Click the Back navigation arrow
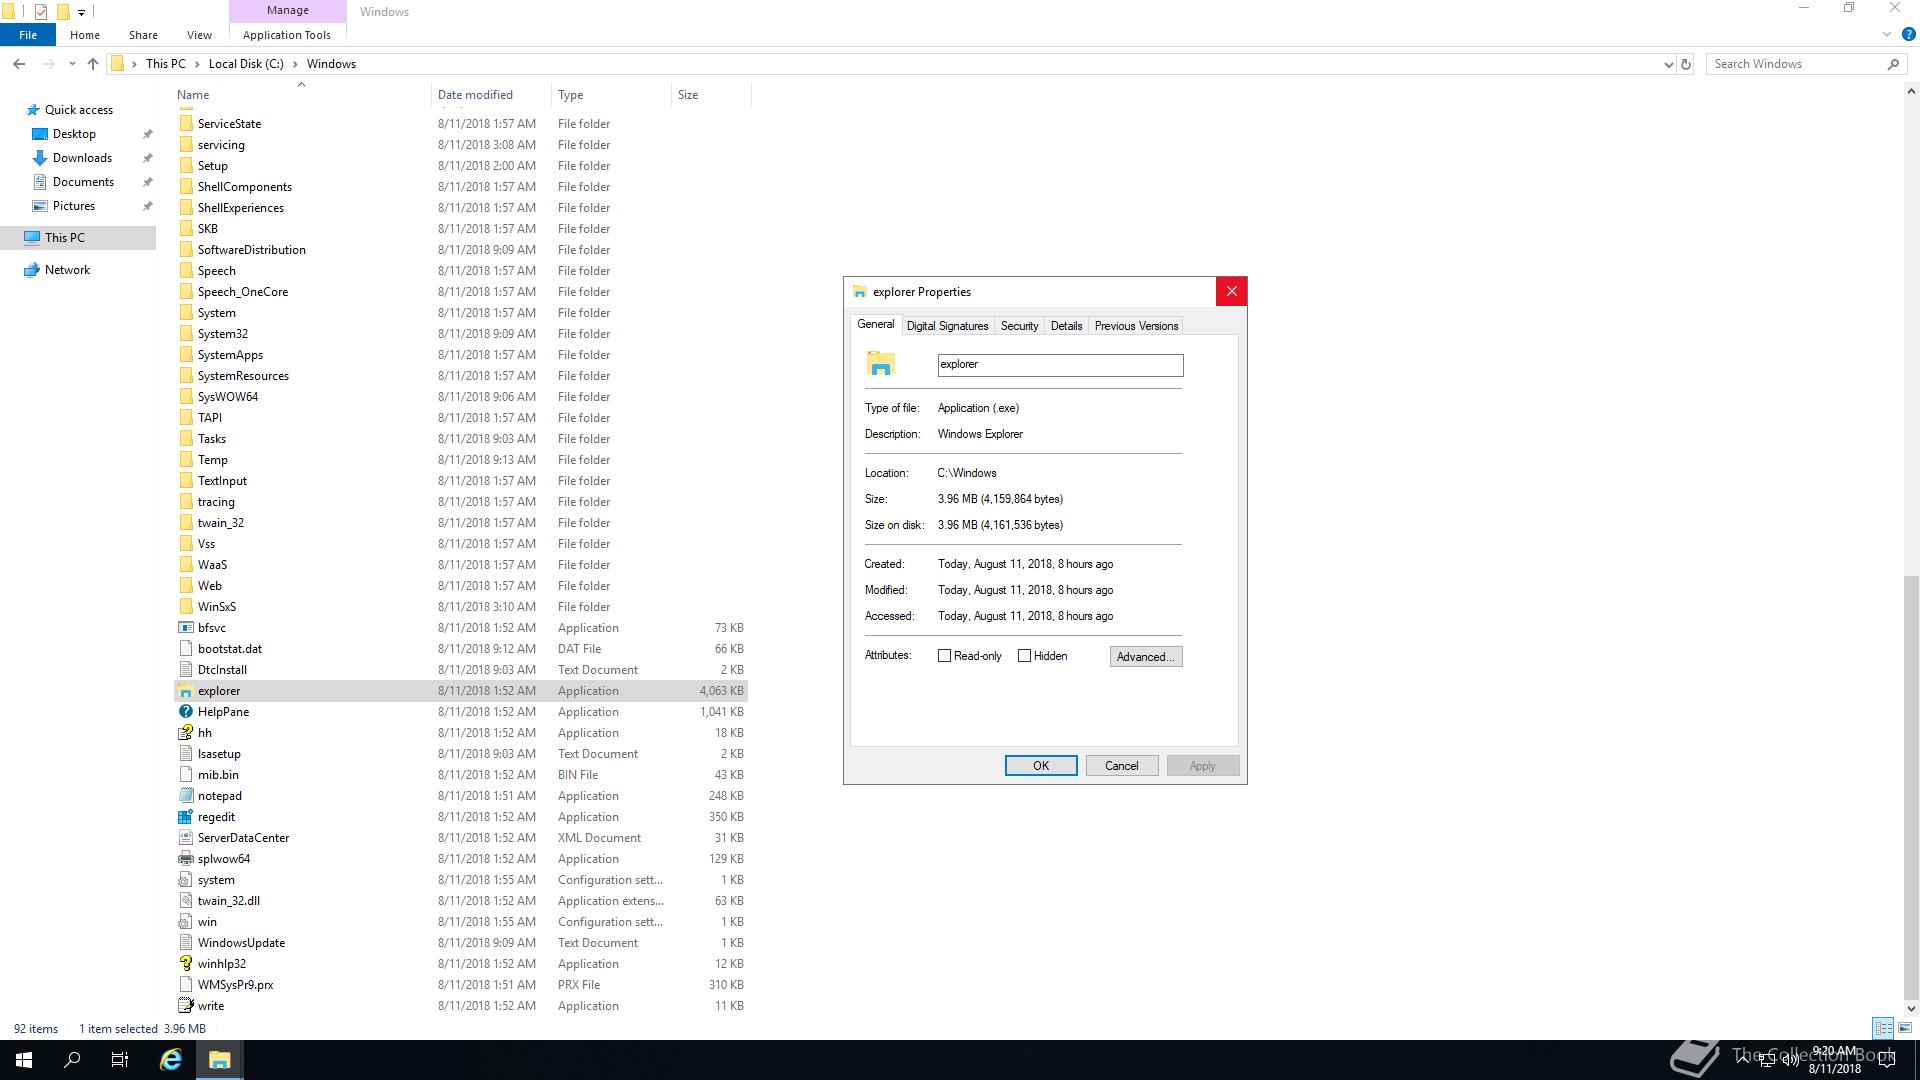Screen dimensions: 1920x1080 [x=19, y=64]
